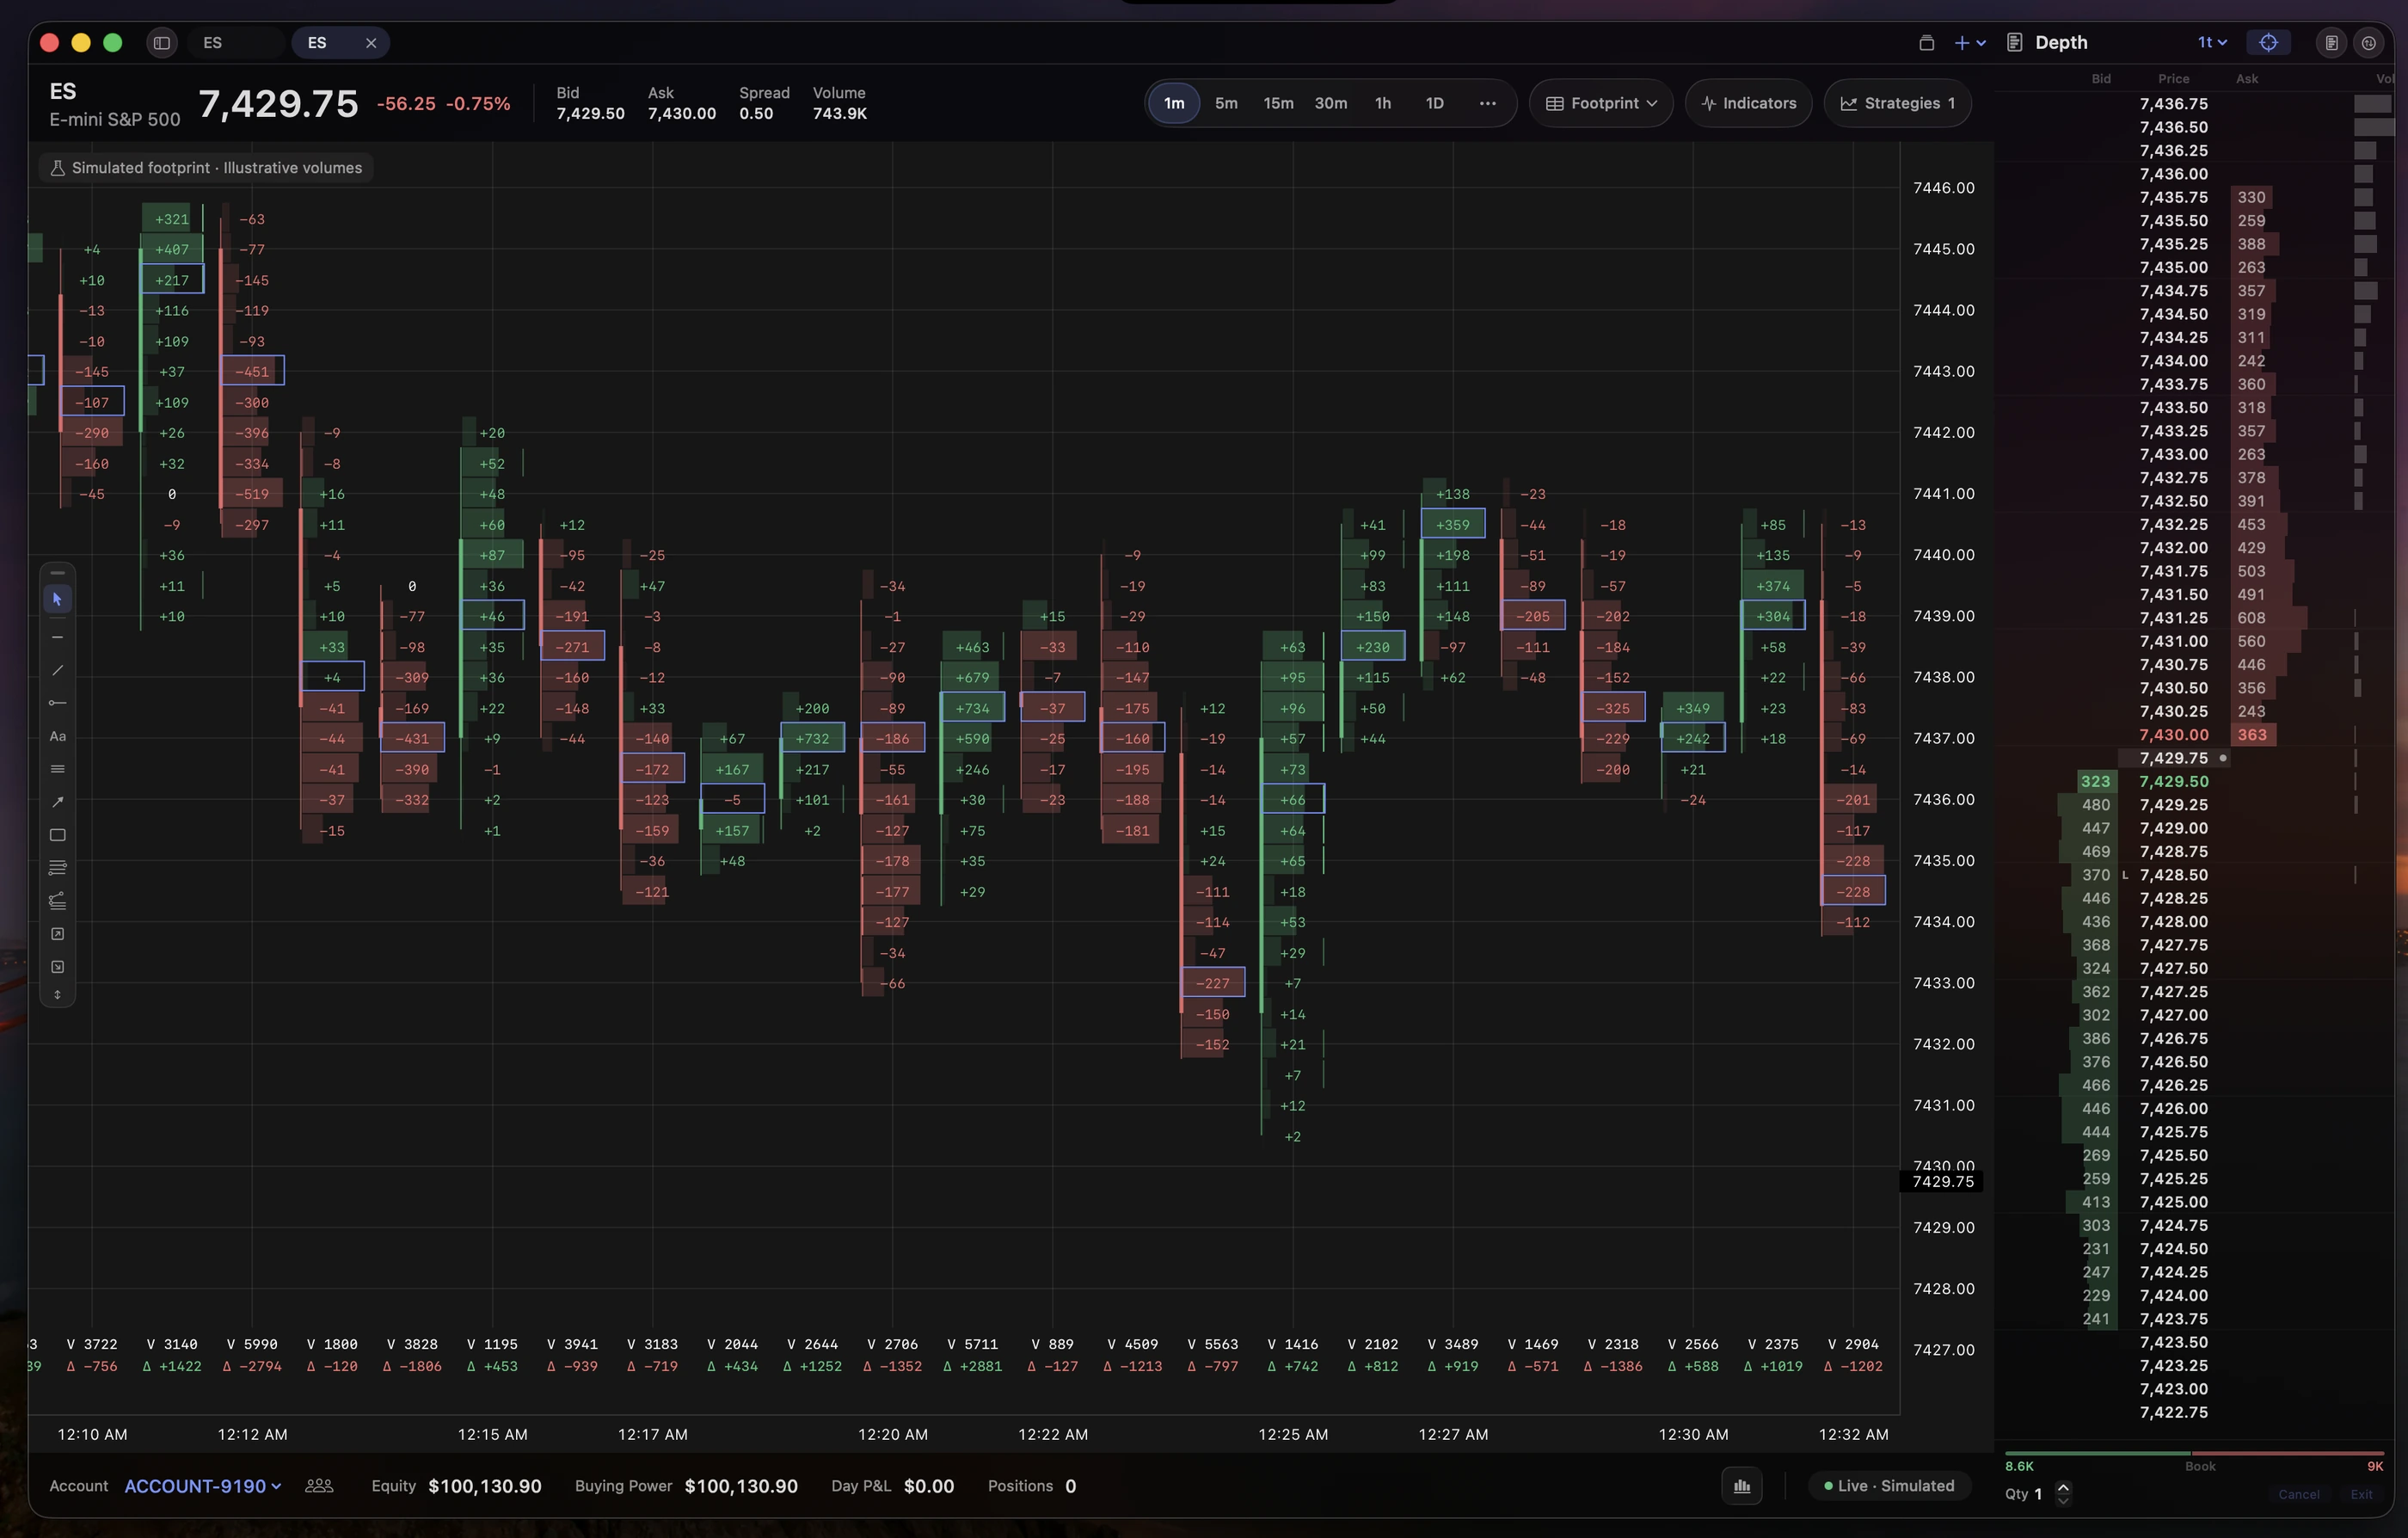
Task: Click the Depth panel ladder icon
Action: 2015,43
